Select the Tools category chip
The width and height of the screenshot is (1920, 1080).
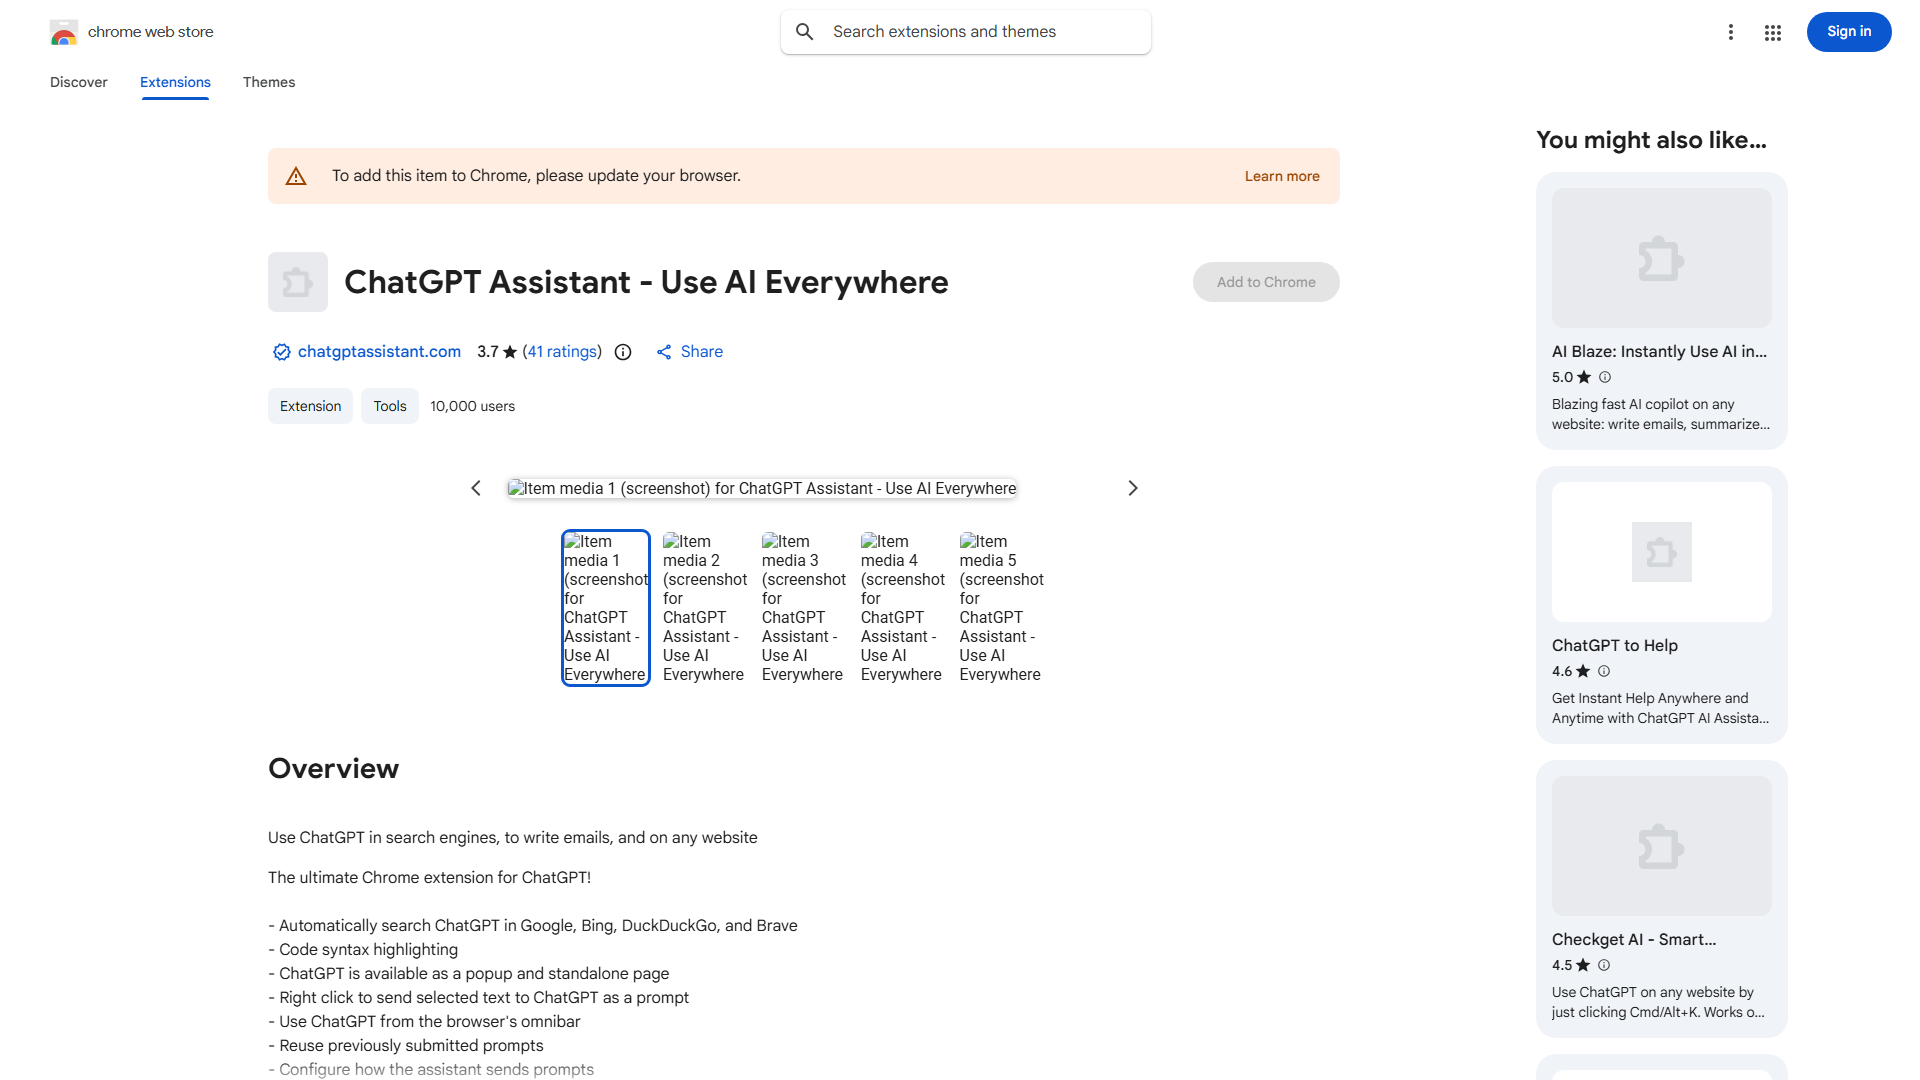point(389,406)
